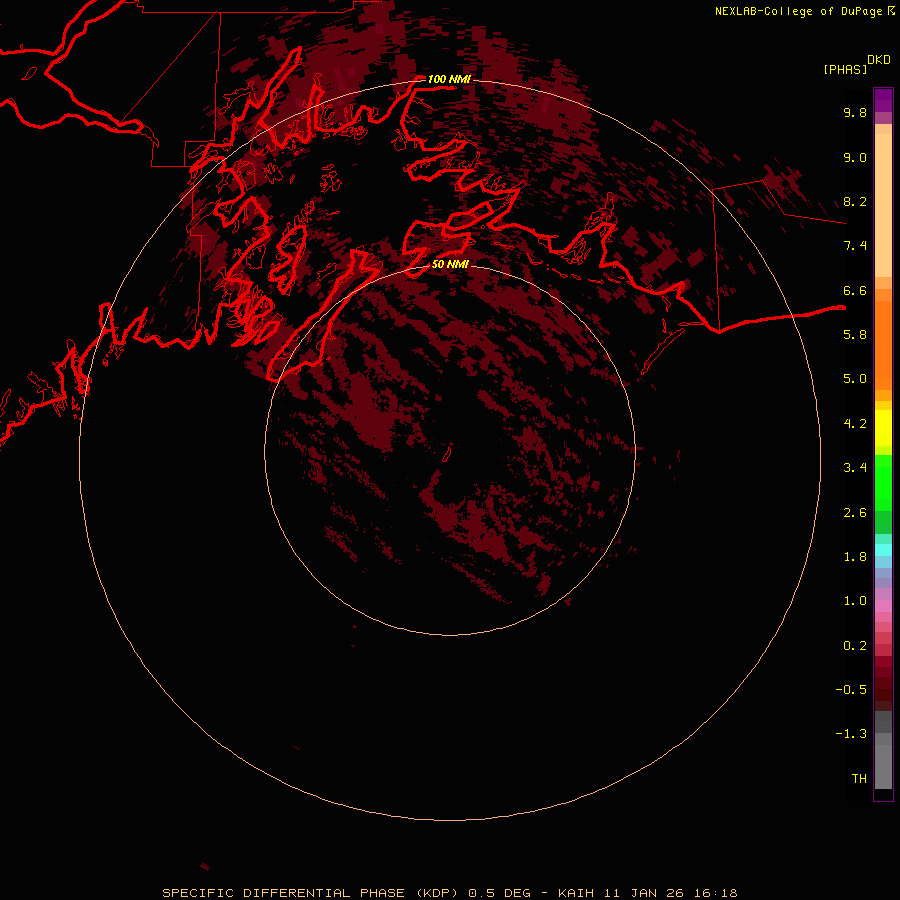Click the 3.4 colorbar value
This screenshot has height=900, width=900.
coord(855,468)
